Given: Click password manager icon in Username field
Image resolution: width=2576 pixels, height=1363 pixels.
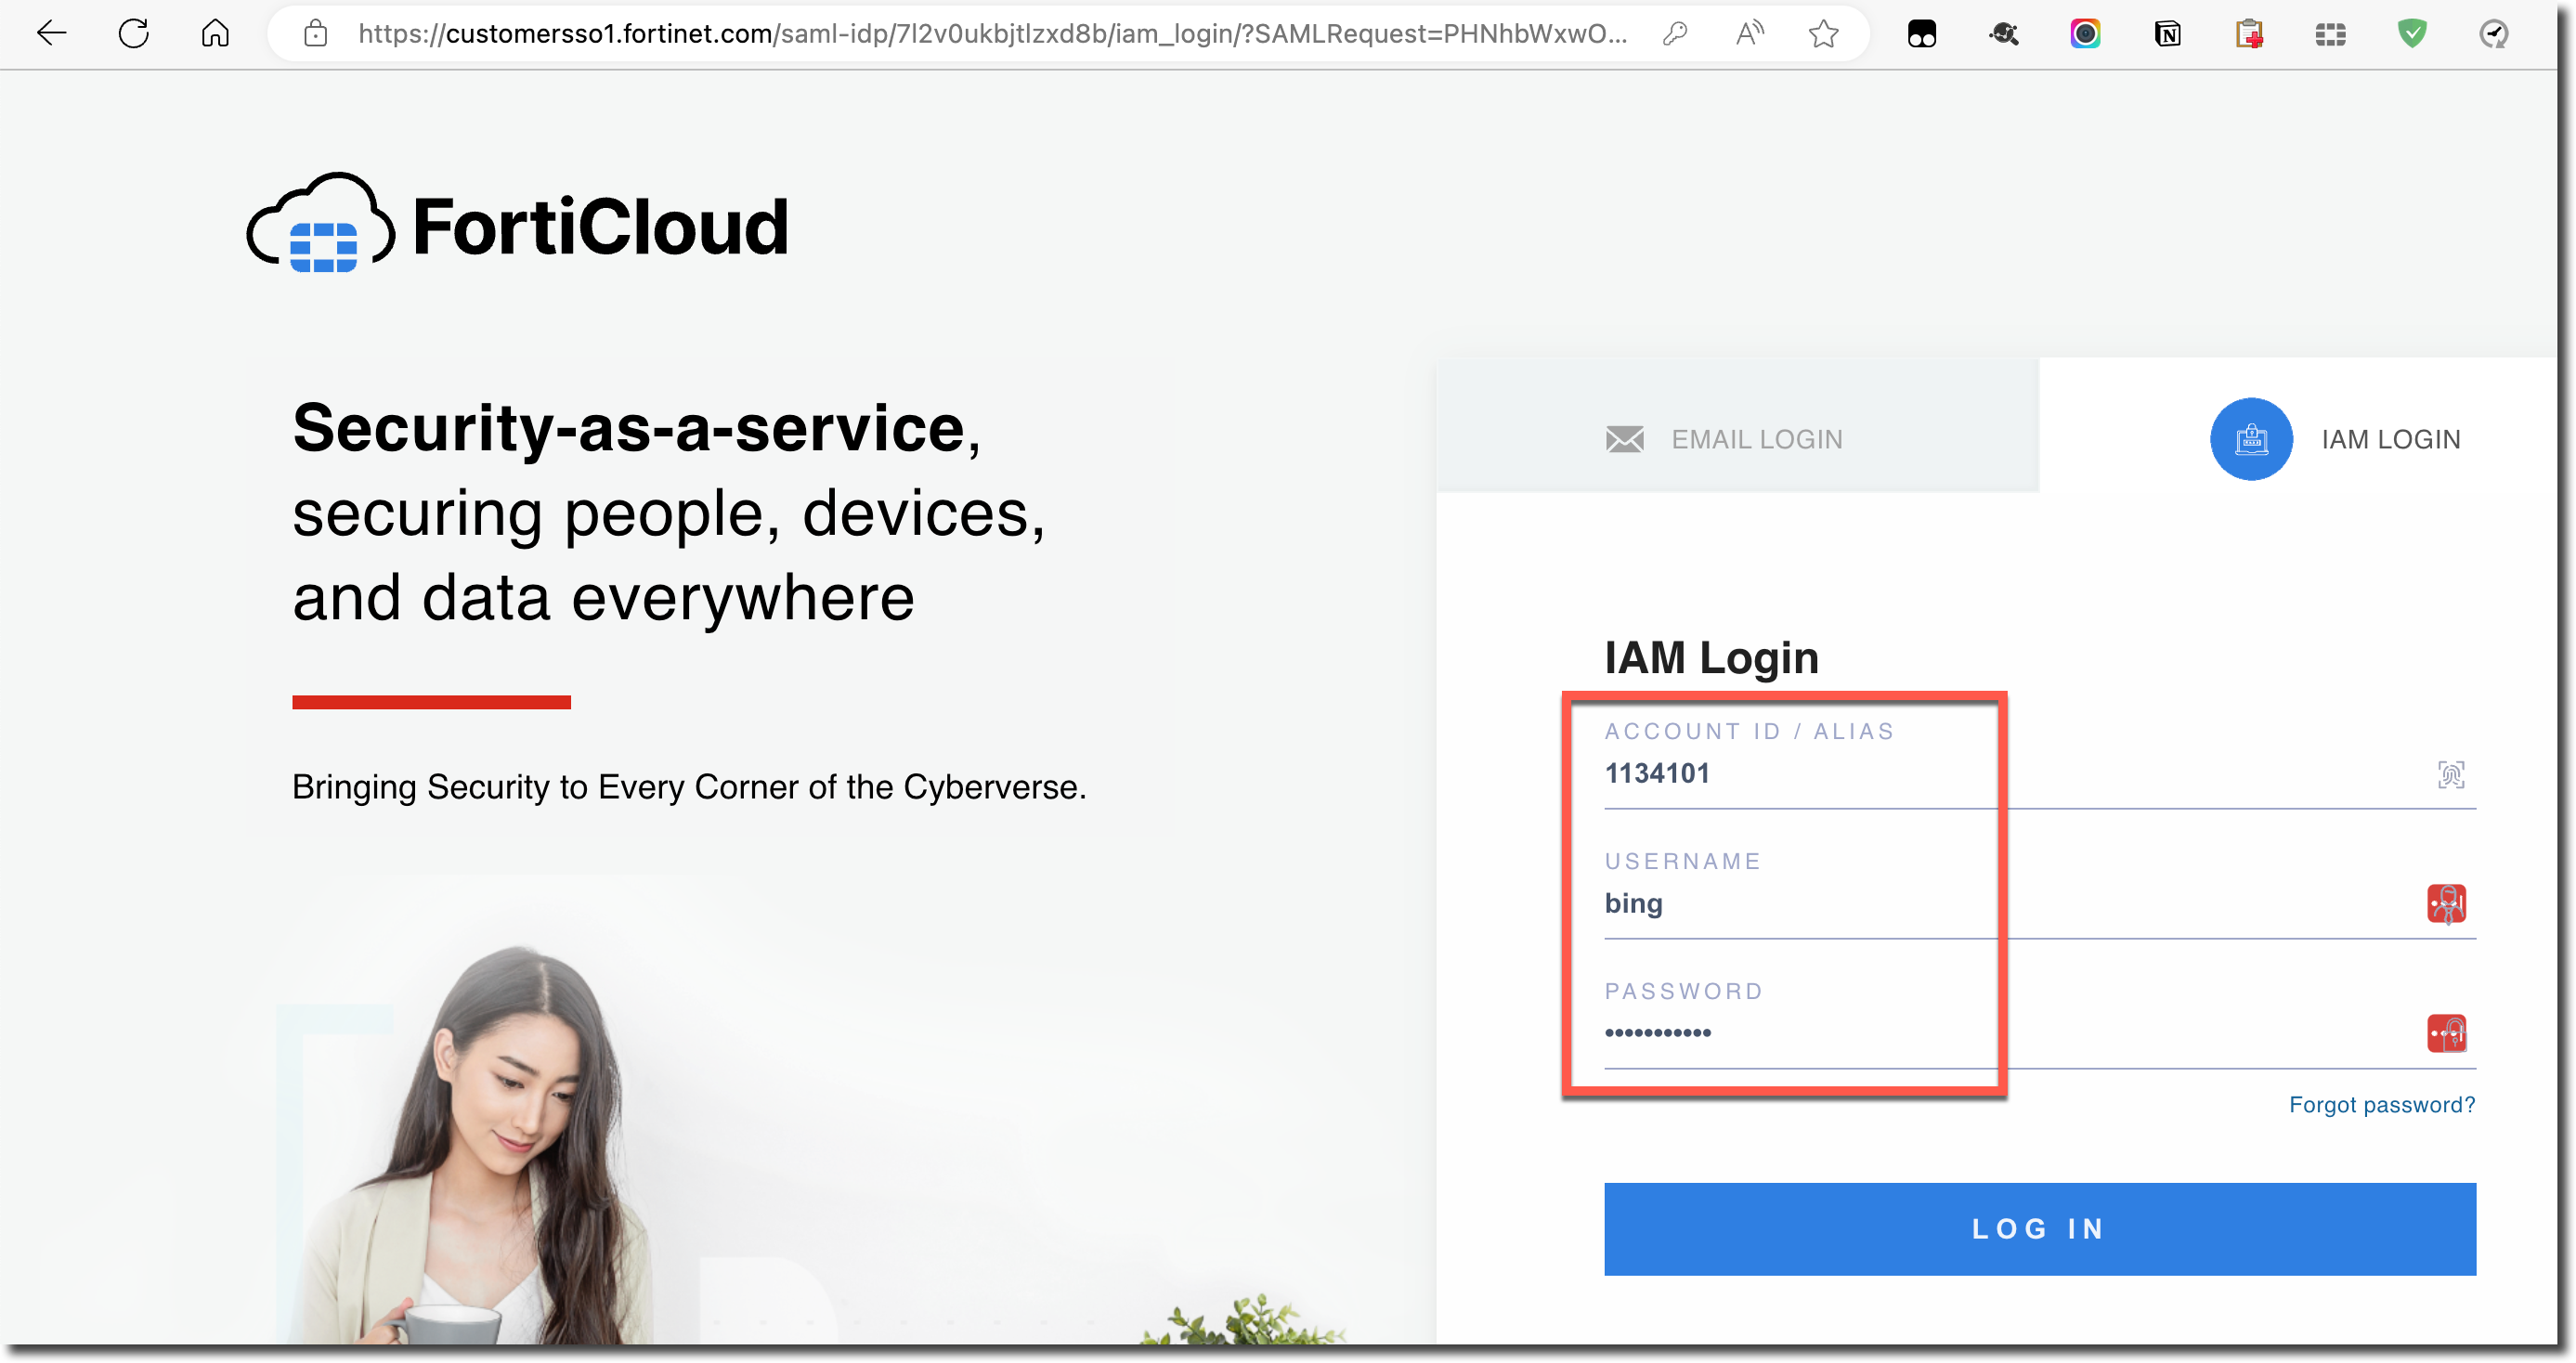Looking at the screenshot, I should 2446,904.
